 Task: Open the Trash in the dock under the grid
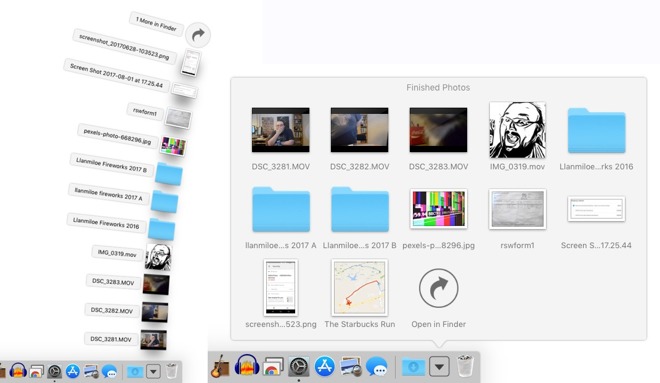465,366
